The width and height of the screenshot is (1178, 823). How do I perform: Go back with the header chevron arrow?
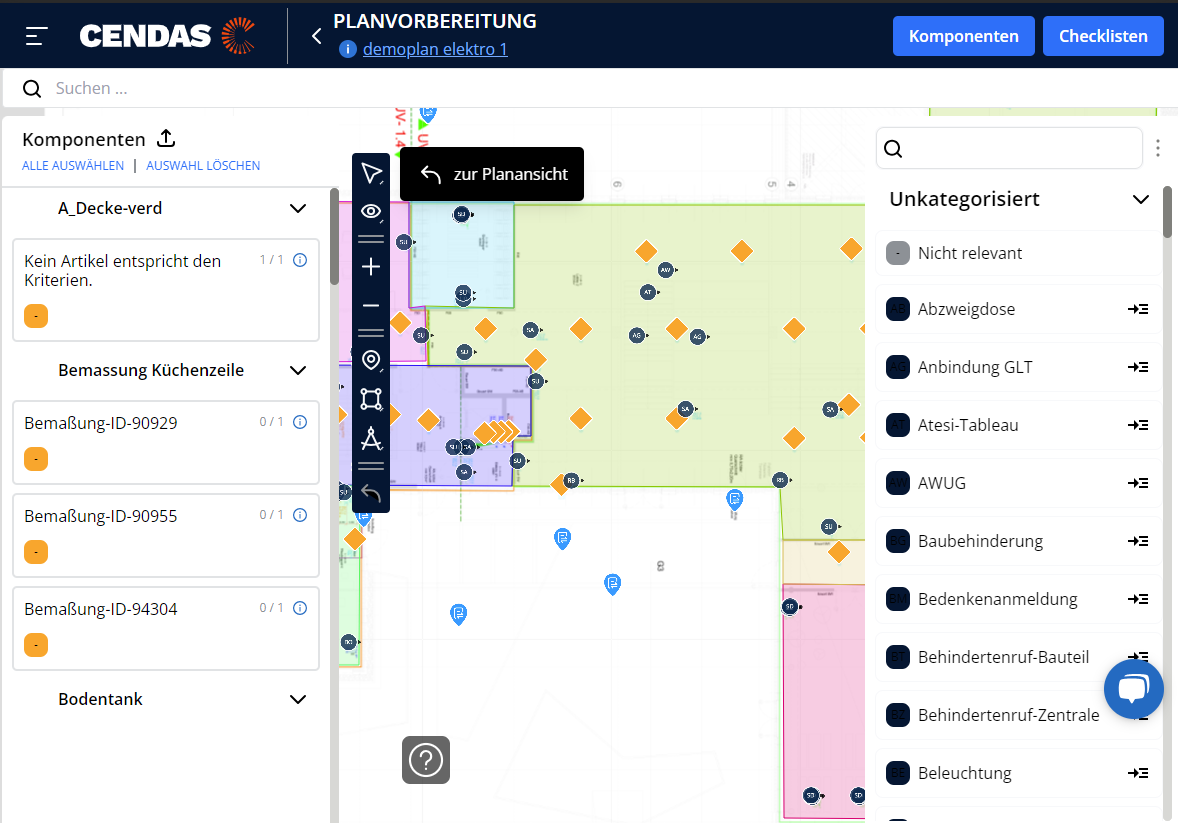coord(316,35)
